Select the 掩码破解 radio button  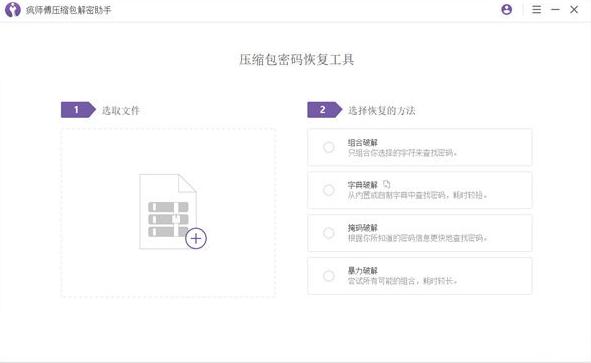click(329, 233)
